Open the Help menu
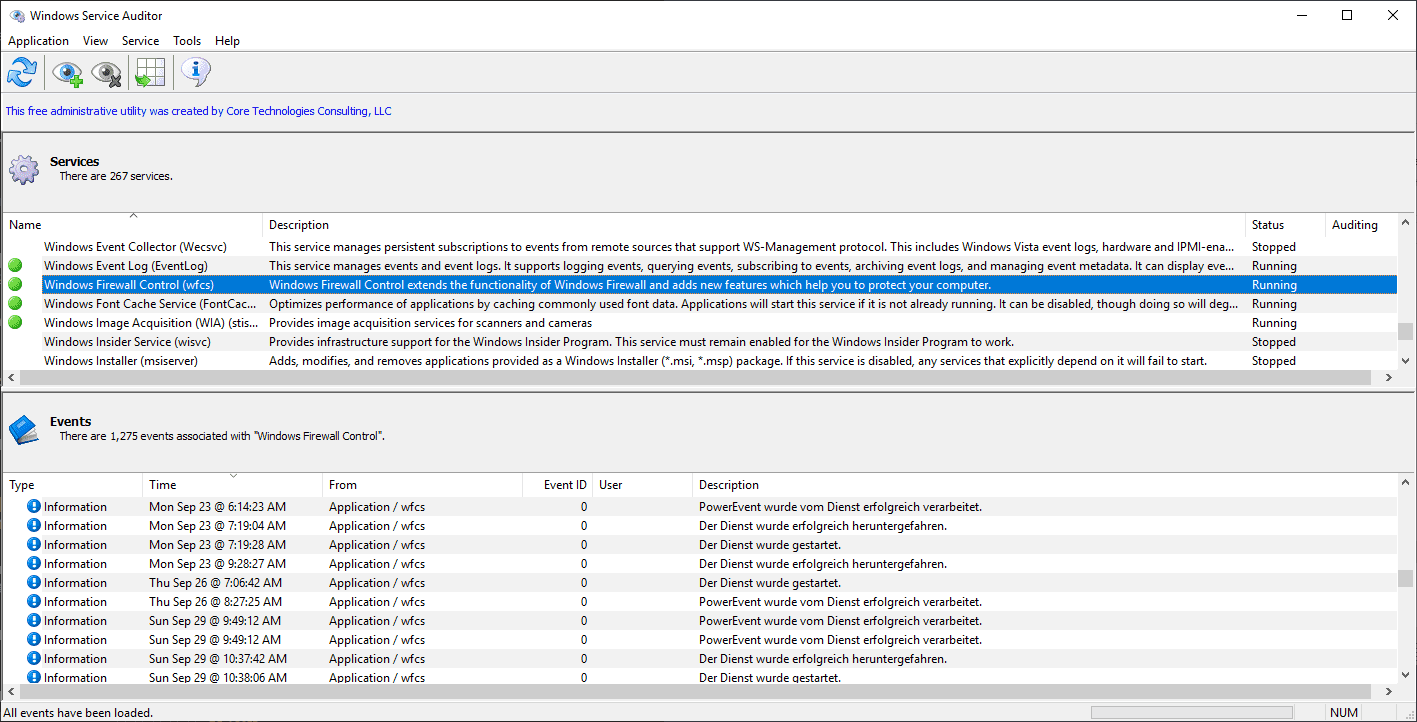Viewport: 1417px width, 722px height. point(227,41)
